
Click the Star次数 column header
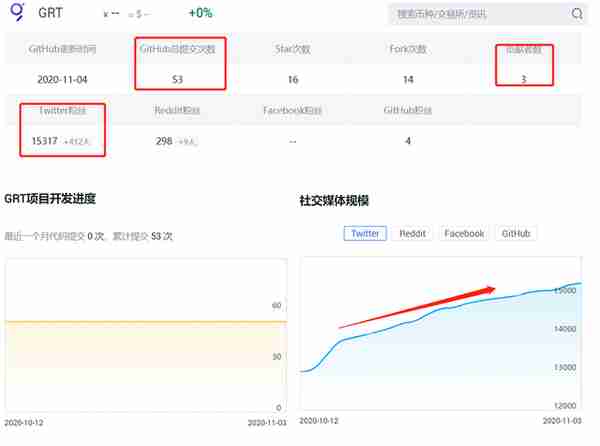[x=293, y=49]
